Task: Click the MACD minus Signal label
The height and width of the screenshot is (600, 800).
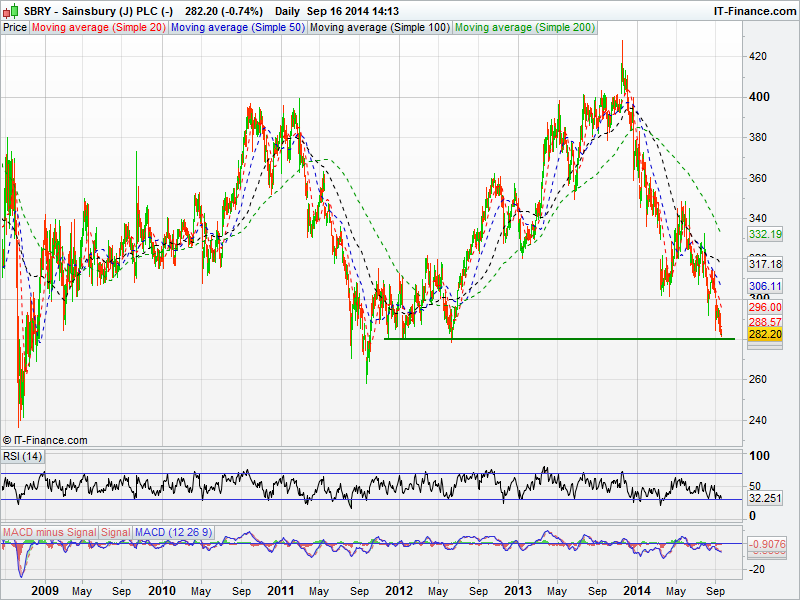Action: point(49,531)
